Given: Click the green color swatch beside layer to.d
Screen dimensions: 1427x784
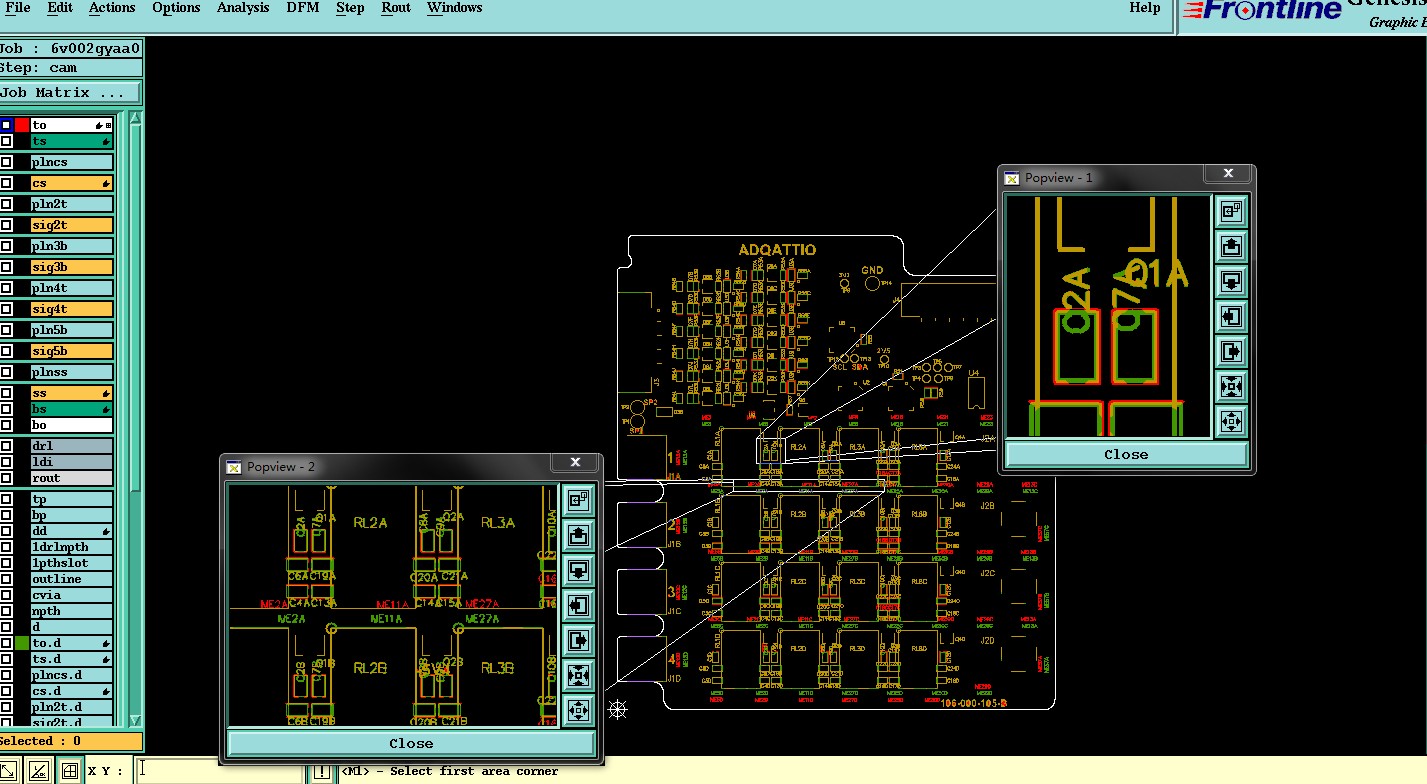Looking at the screenshot, I should click(21, 643).
